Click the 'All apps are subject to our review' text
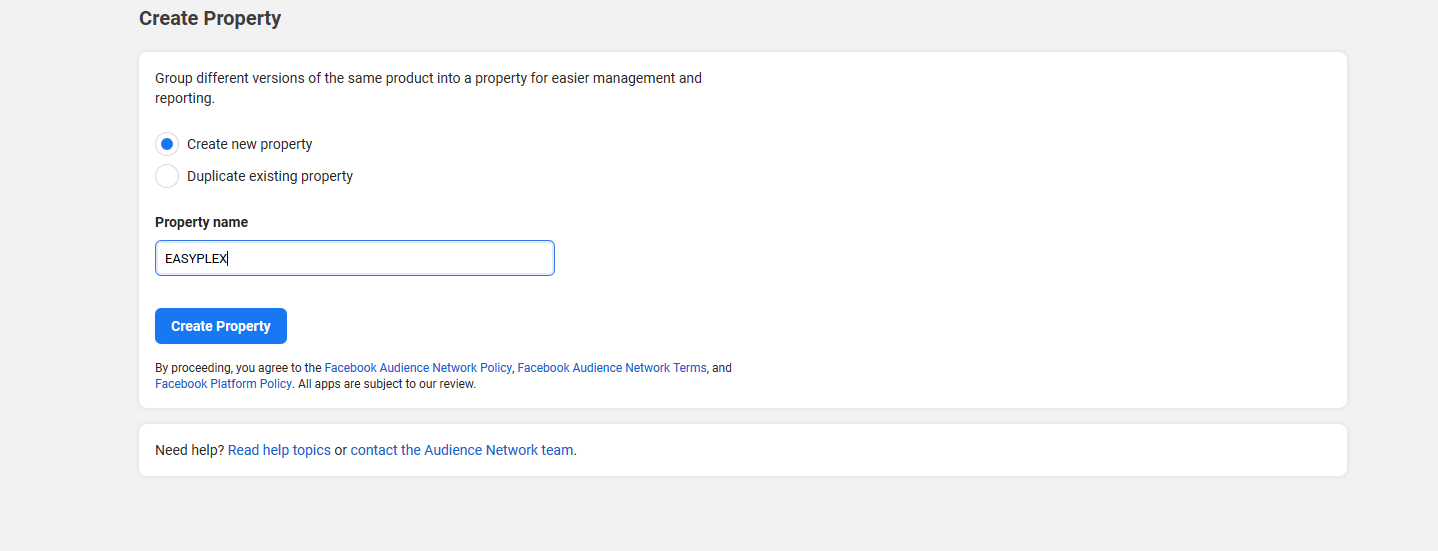Image resolution: width=1438 pixels, height=551 pixels. tap(386, 384)
